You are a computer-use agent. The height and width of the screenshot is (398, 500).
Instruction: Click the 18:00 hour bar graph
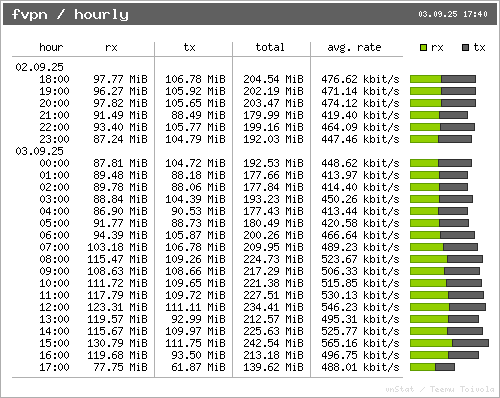443,79
